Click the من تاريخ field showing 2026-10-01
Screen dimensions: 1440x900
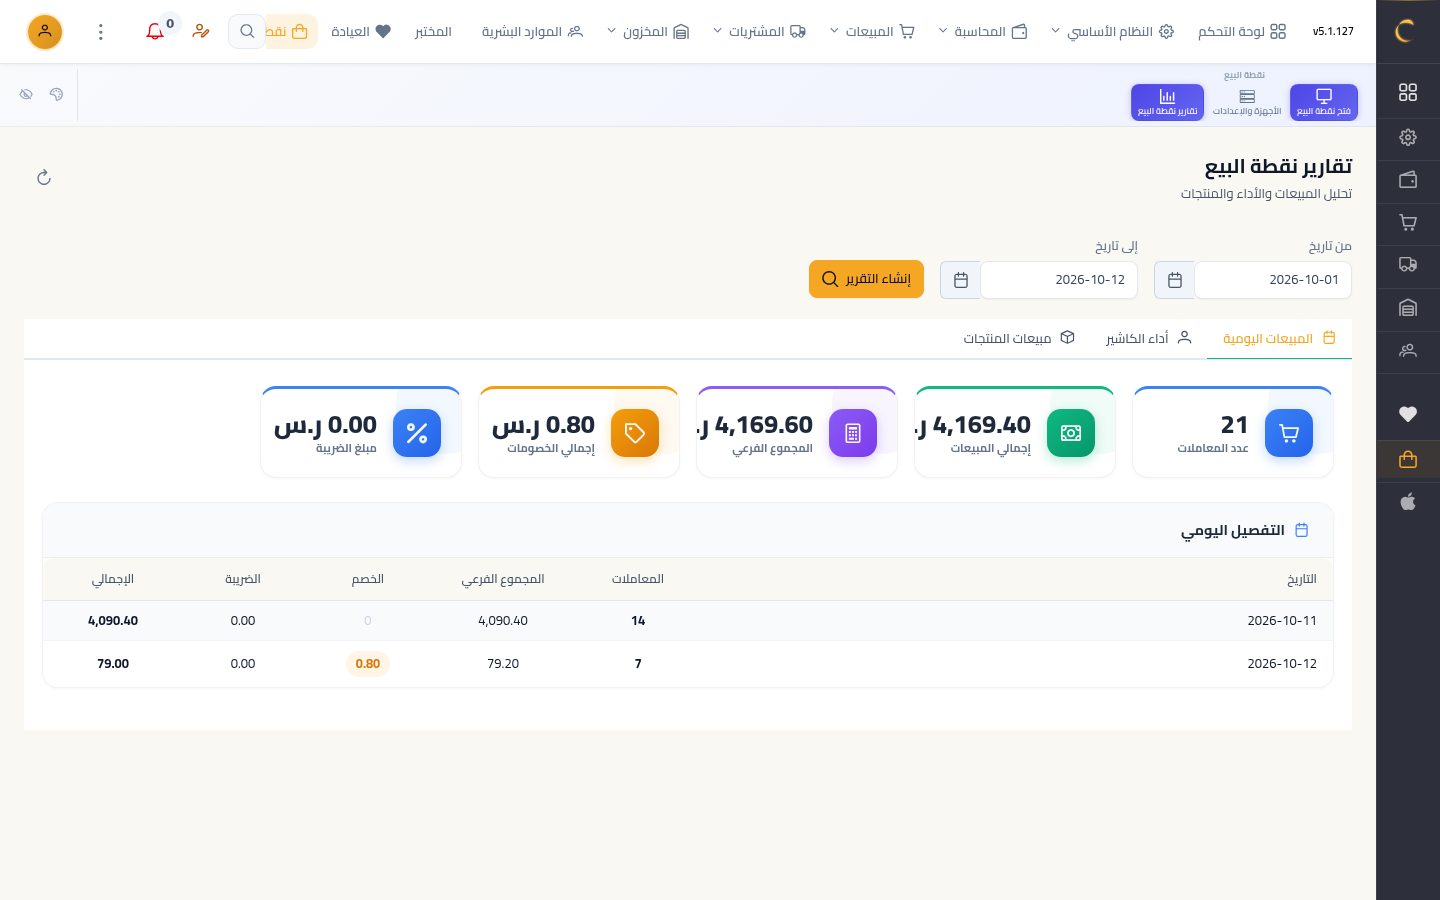click(1273, 280)
